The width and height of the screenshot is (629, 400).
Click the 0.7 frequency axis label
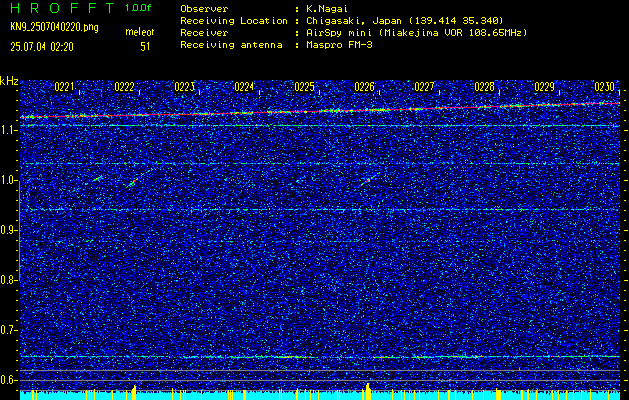[x=8, y=330]
